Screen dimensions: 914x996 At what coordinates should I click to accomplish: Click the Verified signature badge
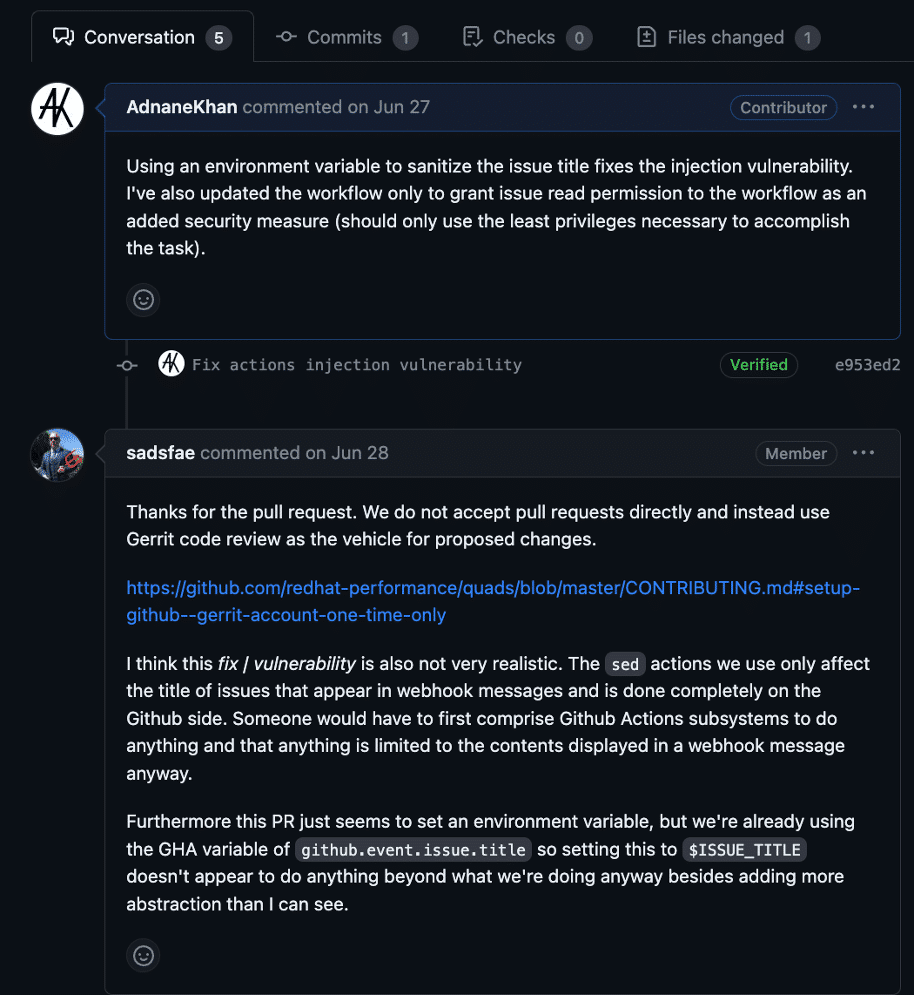click(x=758, y=364)
